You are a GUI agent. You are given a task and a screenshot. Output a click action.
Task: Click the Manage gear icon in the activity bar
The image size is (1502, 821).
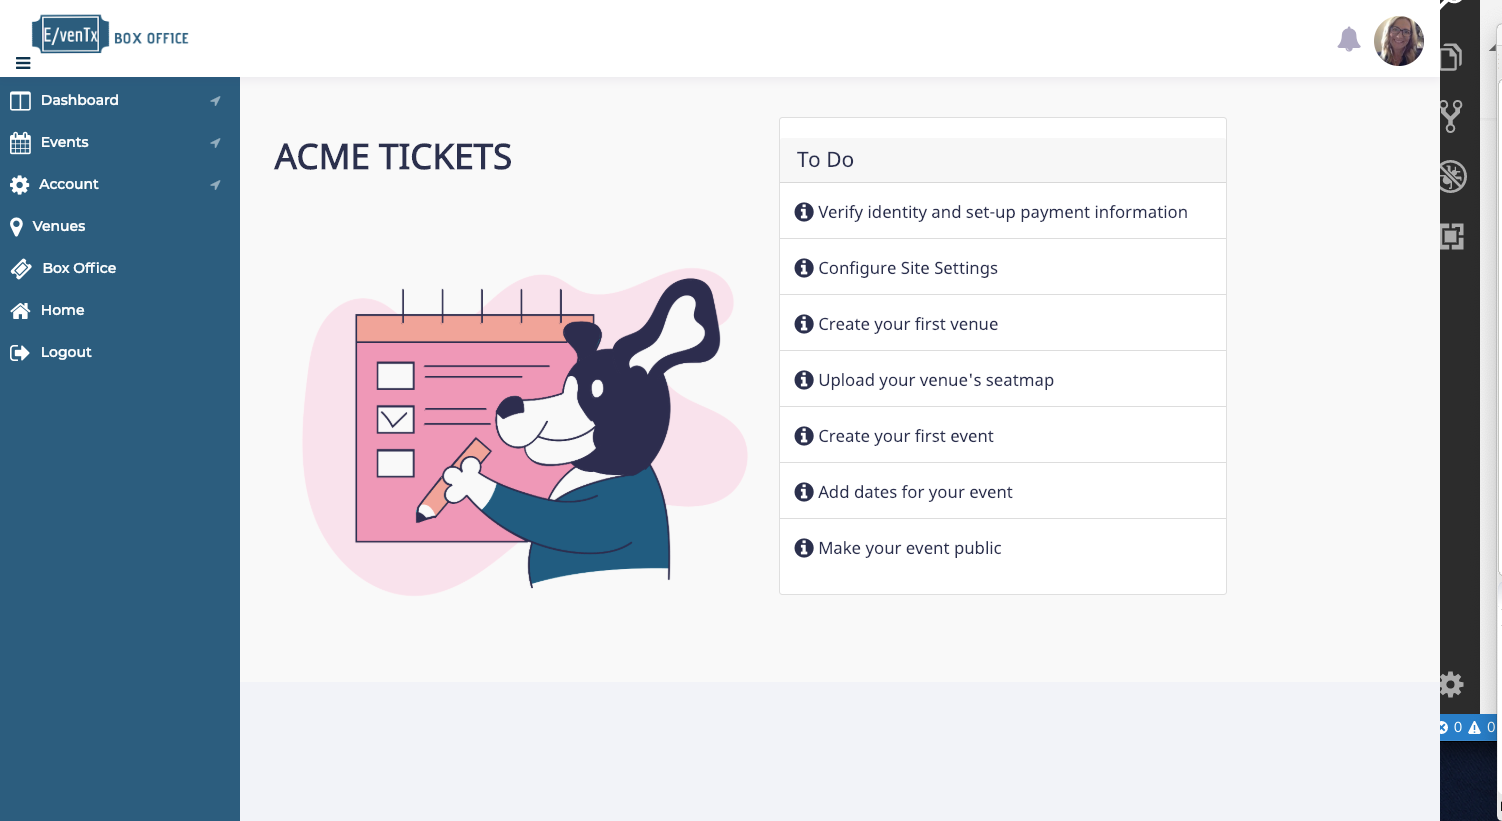click(1451, 685)
